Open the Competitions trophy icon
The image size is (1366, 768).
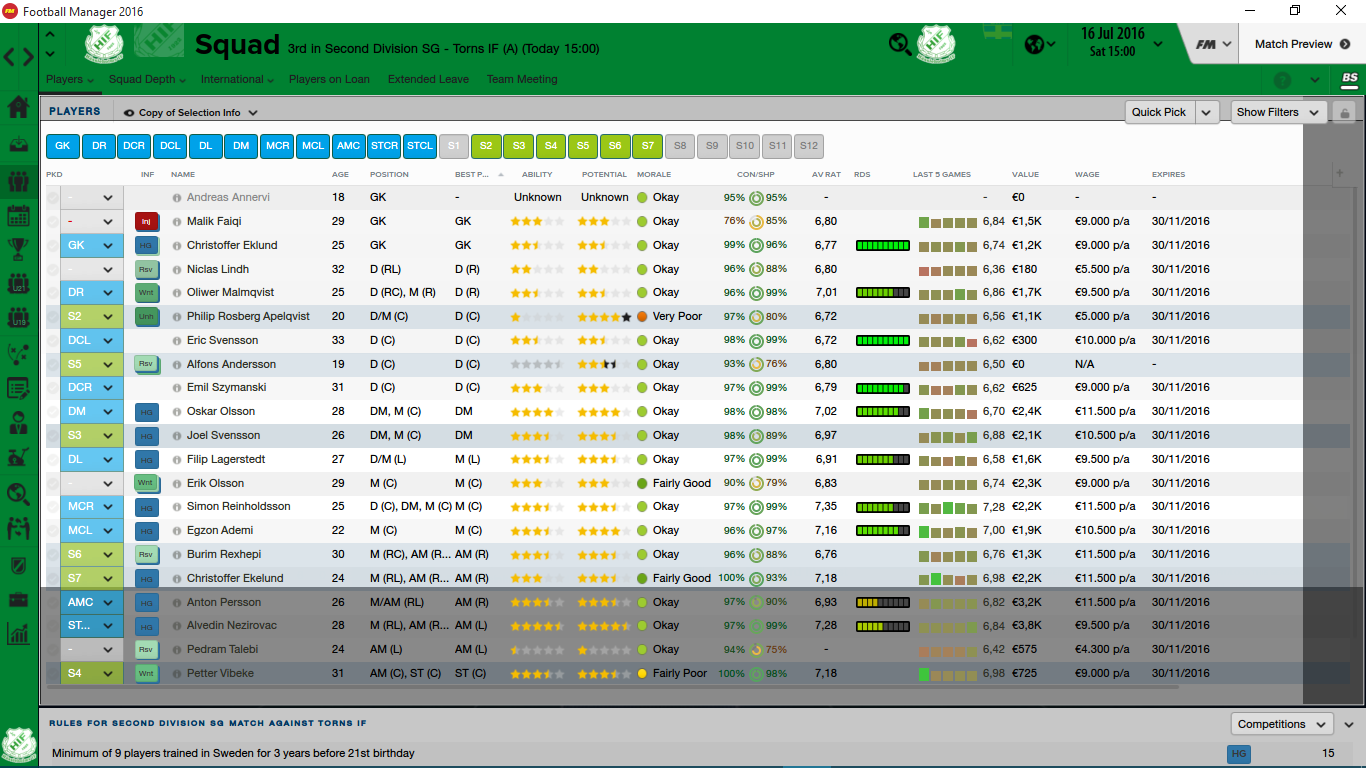point(18,250)
